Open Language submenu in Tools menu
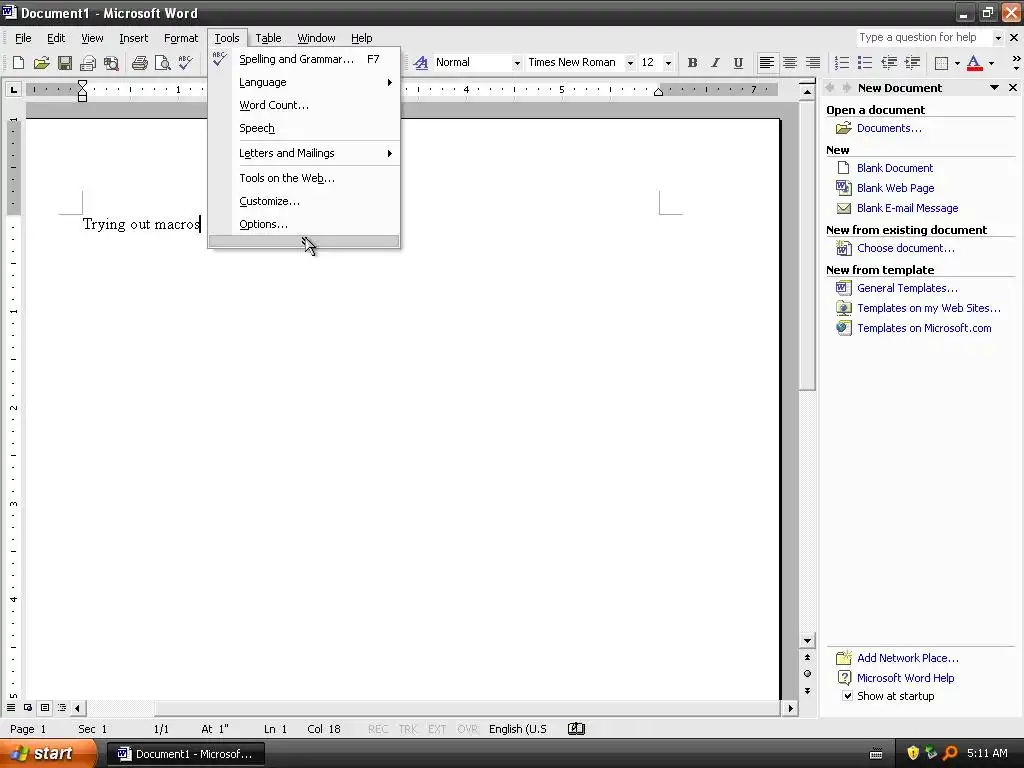 (304, 82)
